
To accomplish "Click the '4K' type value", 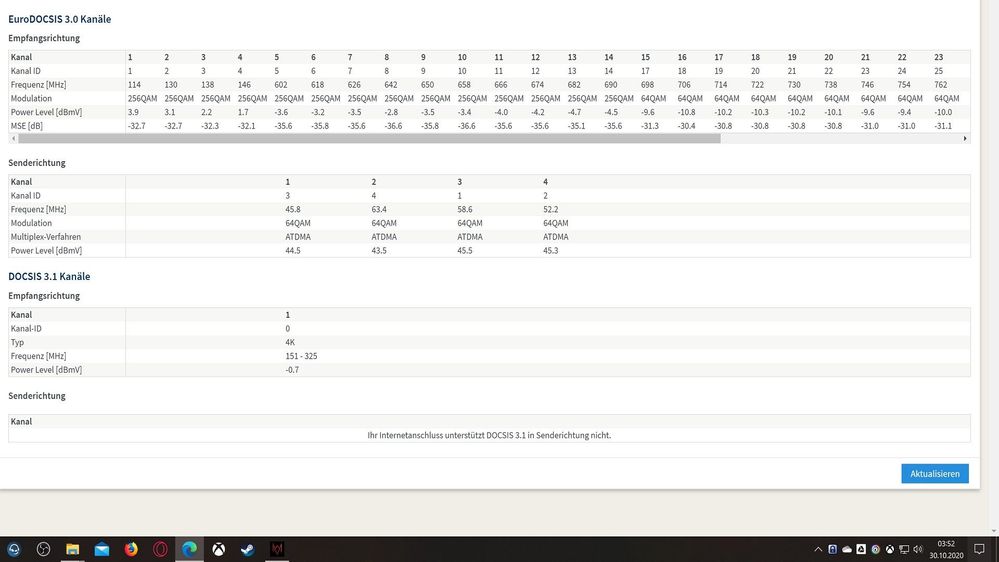I will pos(290,343).
